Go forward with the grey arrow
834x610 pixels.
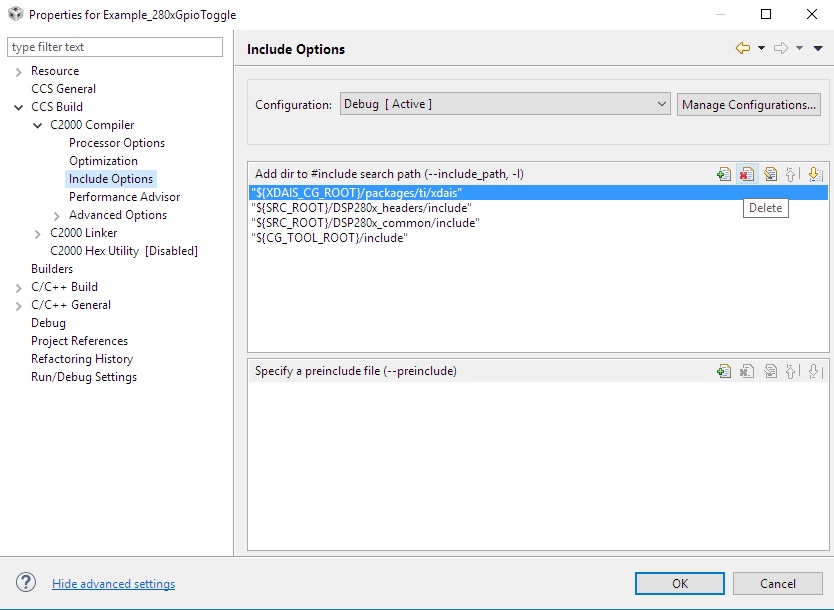point(781,48)
